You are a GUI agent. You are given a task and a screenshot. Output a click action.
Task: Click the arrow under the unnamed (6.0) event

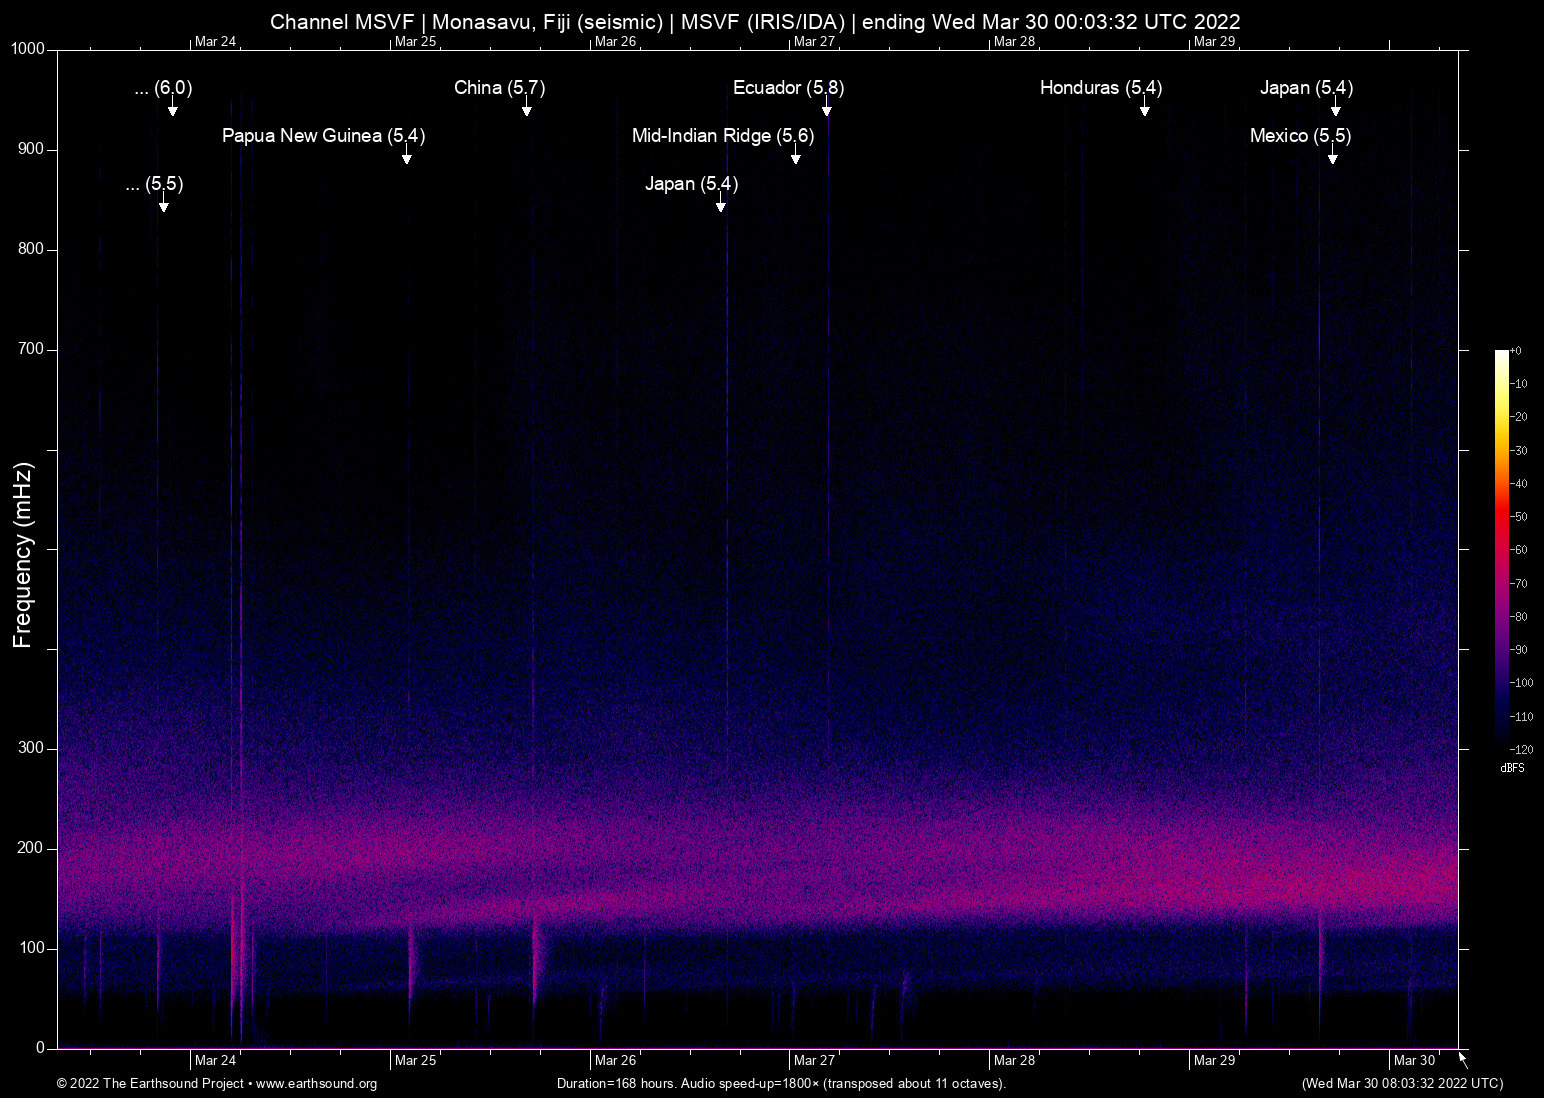pos(172,108)
